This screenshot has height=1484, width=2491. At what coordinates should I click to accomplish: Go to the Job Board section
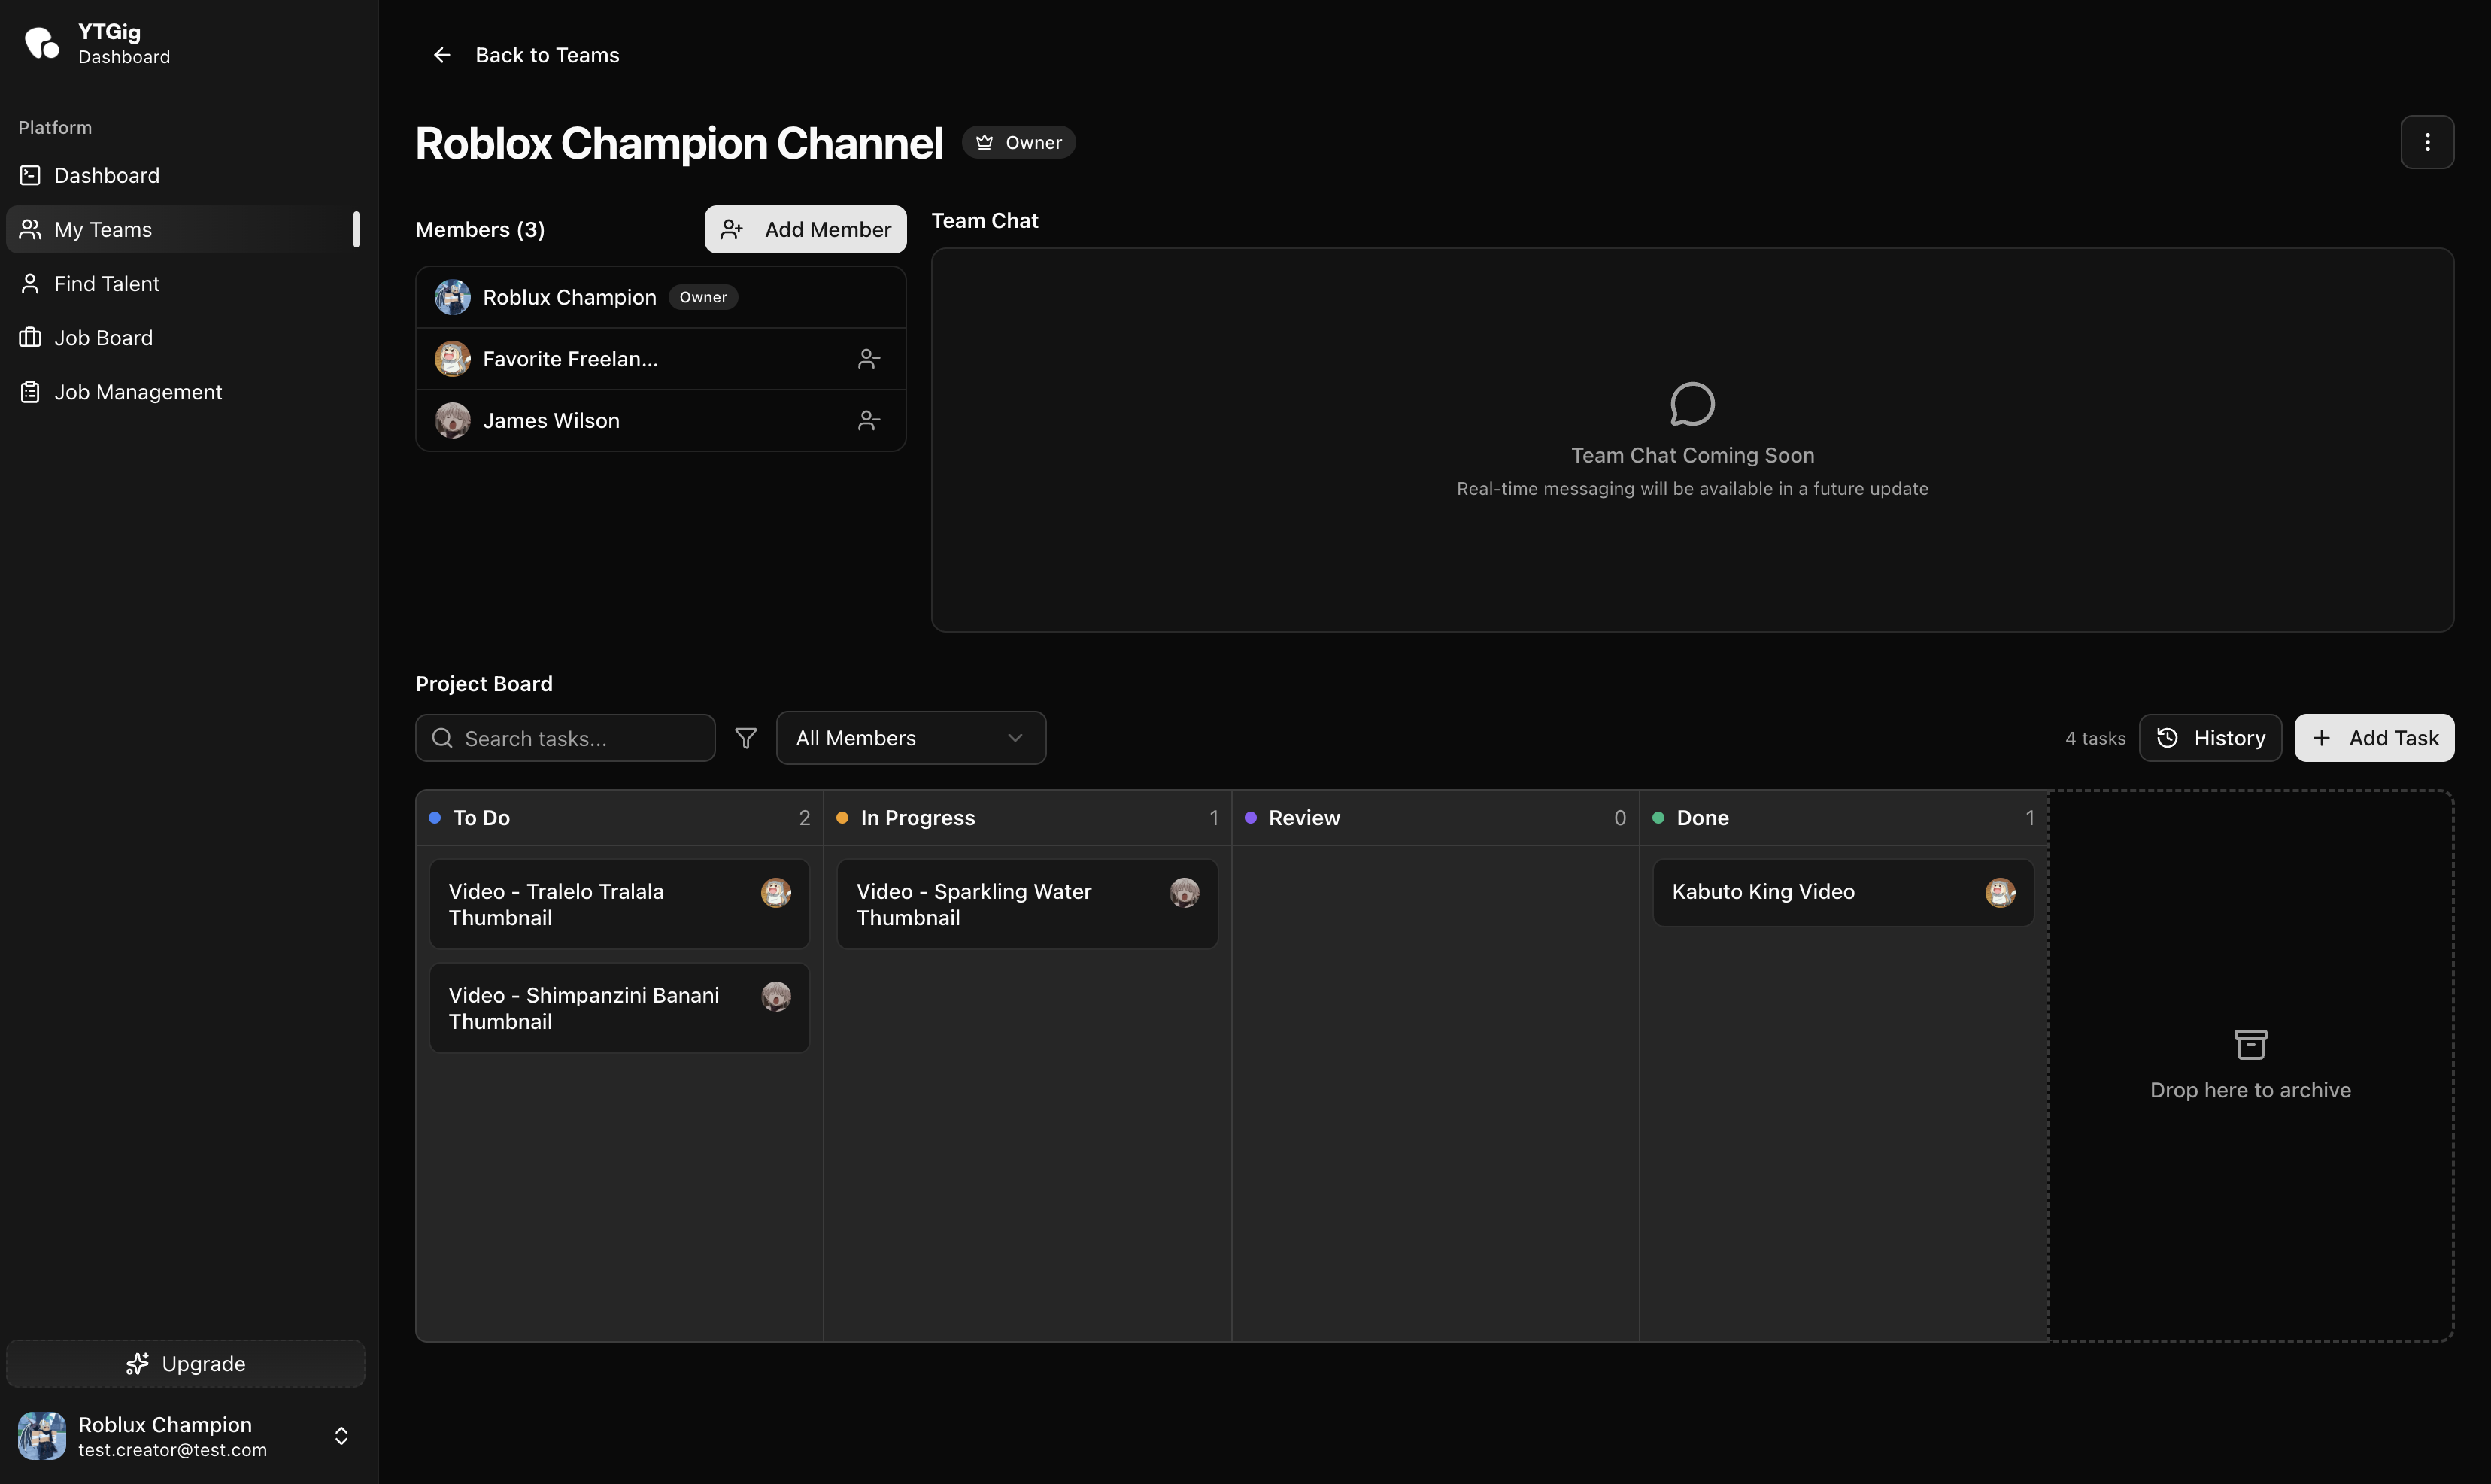point(103,338)
